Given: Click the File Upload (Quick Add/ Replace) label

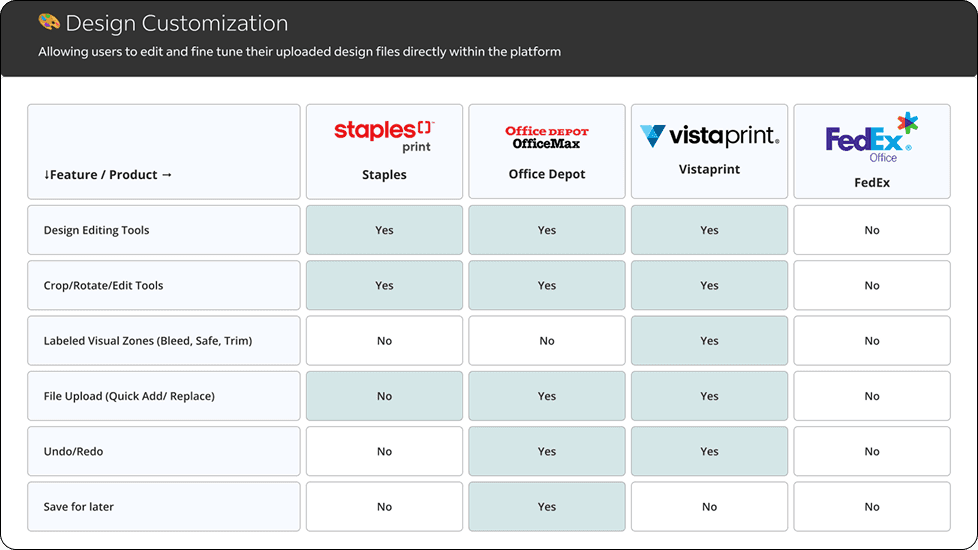Looking at the screenshot, I should click(129, 396).
